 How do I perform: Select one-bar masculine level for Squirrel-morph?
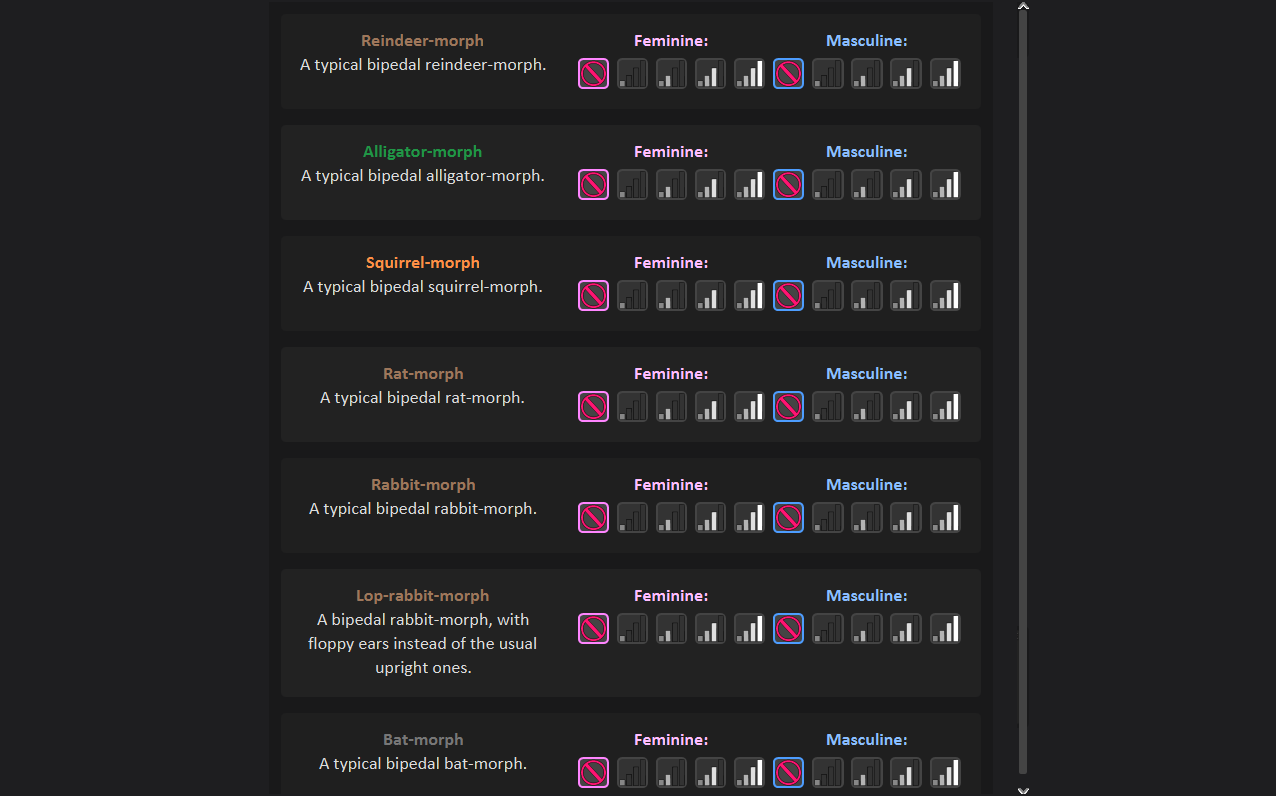[x=827, y=296]
